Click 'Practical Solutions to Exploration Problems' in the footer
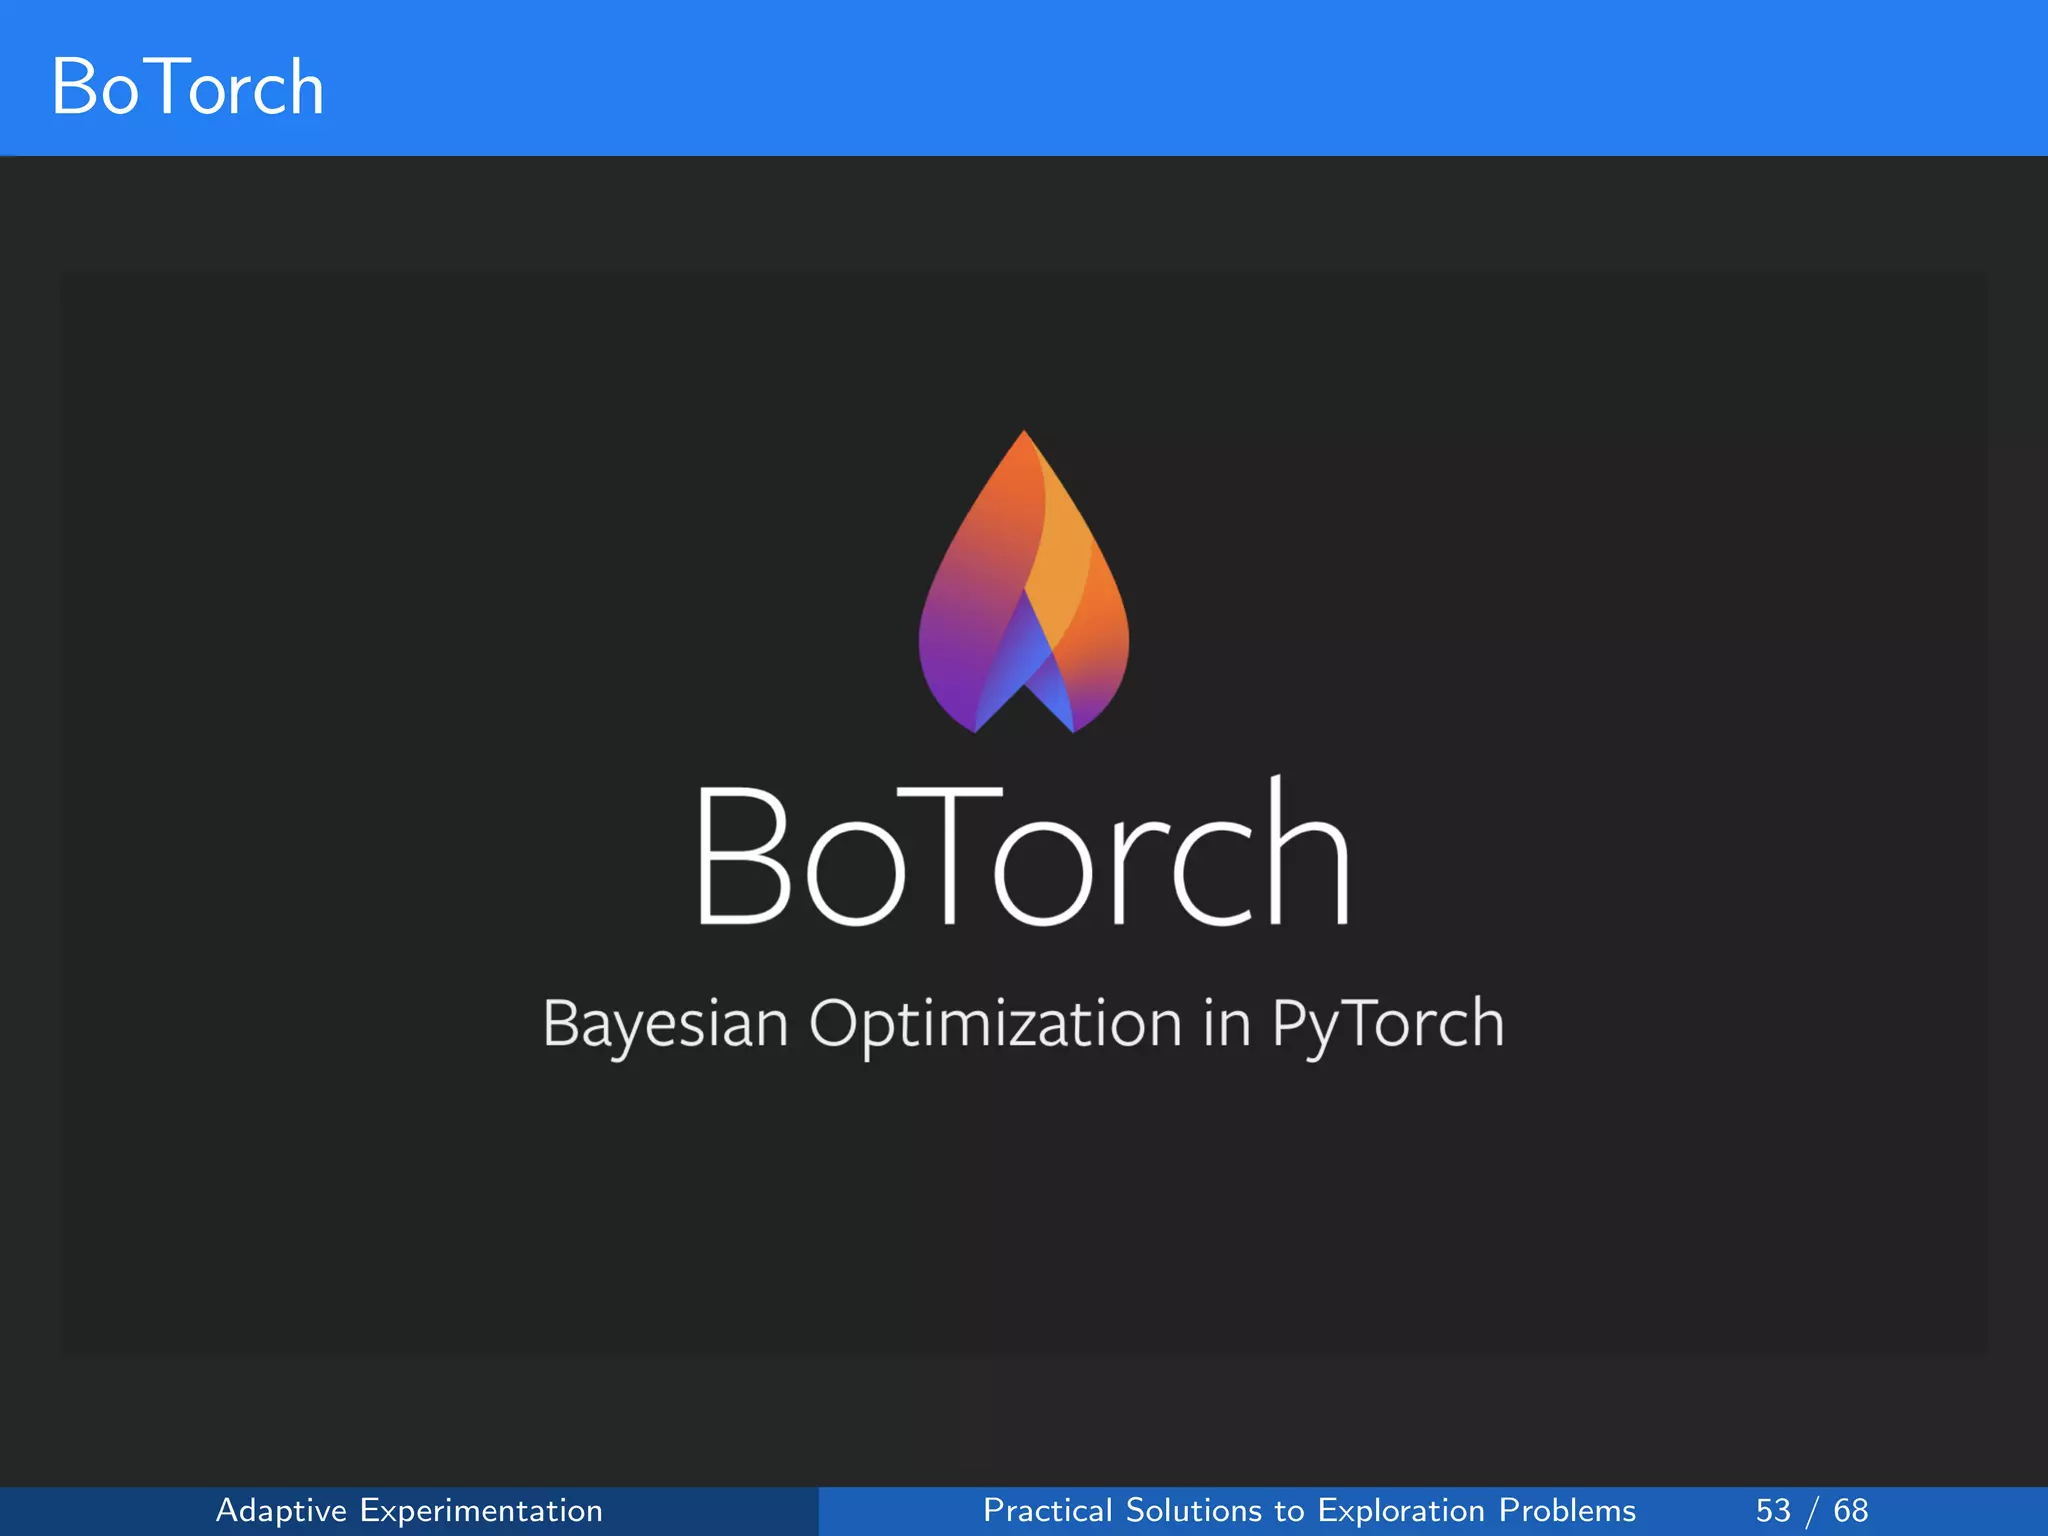 (x=1309, y=1510)
